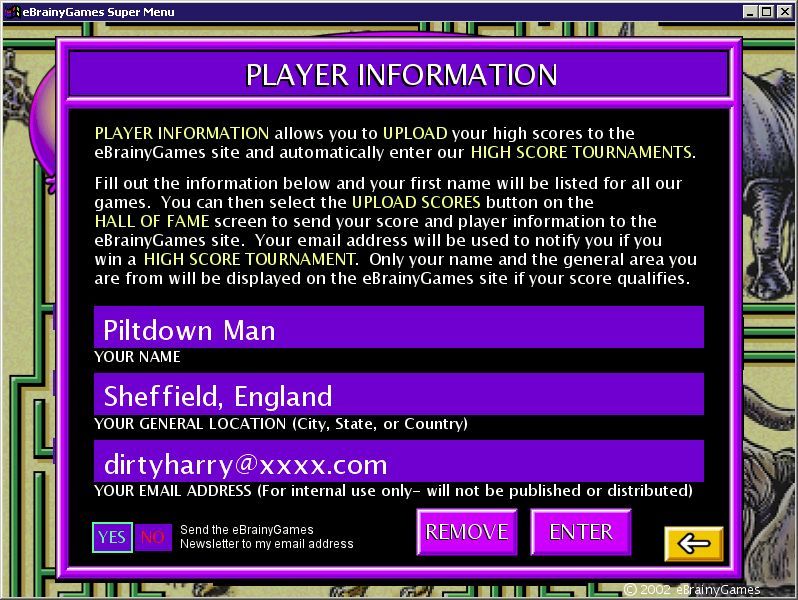
Task: Click the yellow back arrow button
Action: [694, 544]
